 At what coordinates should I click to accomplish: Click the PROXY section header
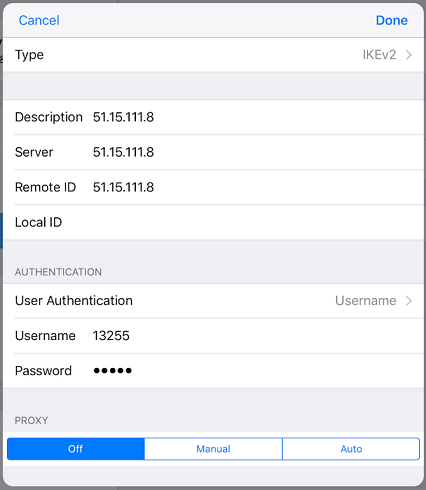pos(31,420)
